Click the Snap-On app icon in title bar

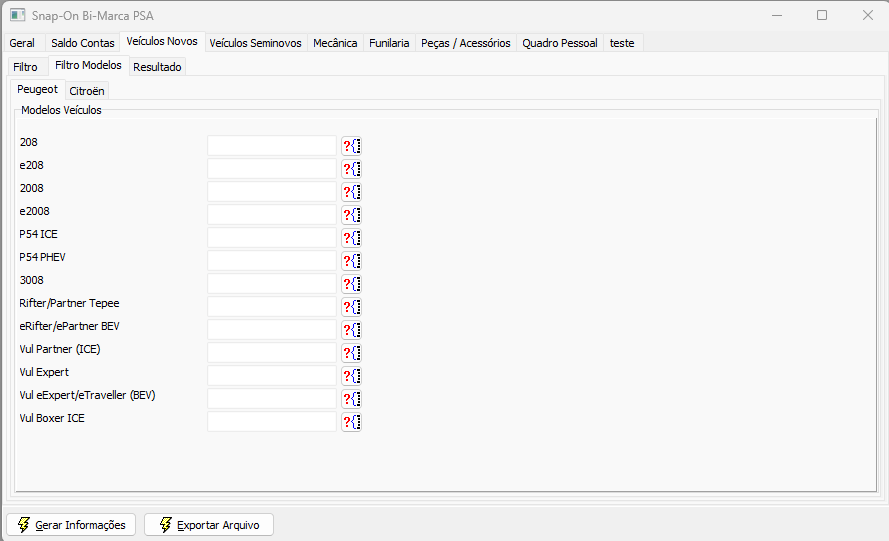pyautogui.click(x=18, y=15)
